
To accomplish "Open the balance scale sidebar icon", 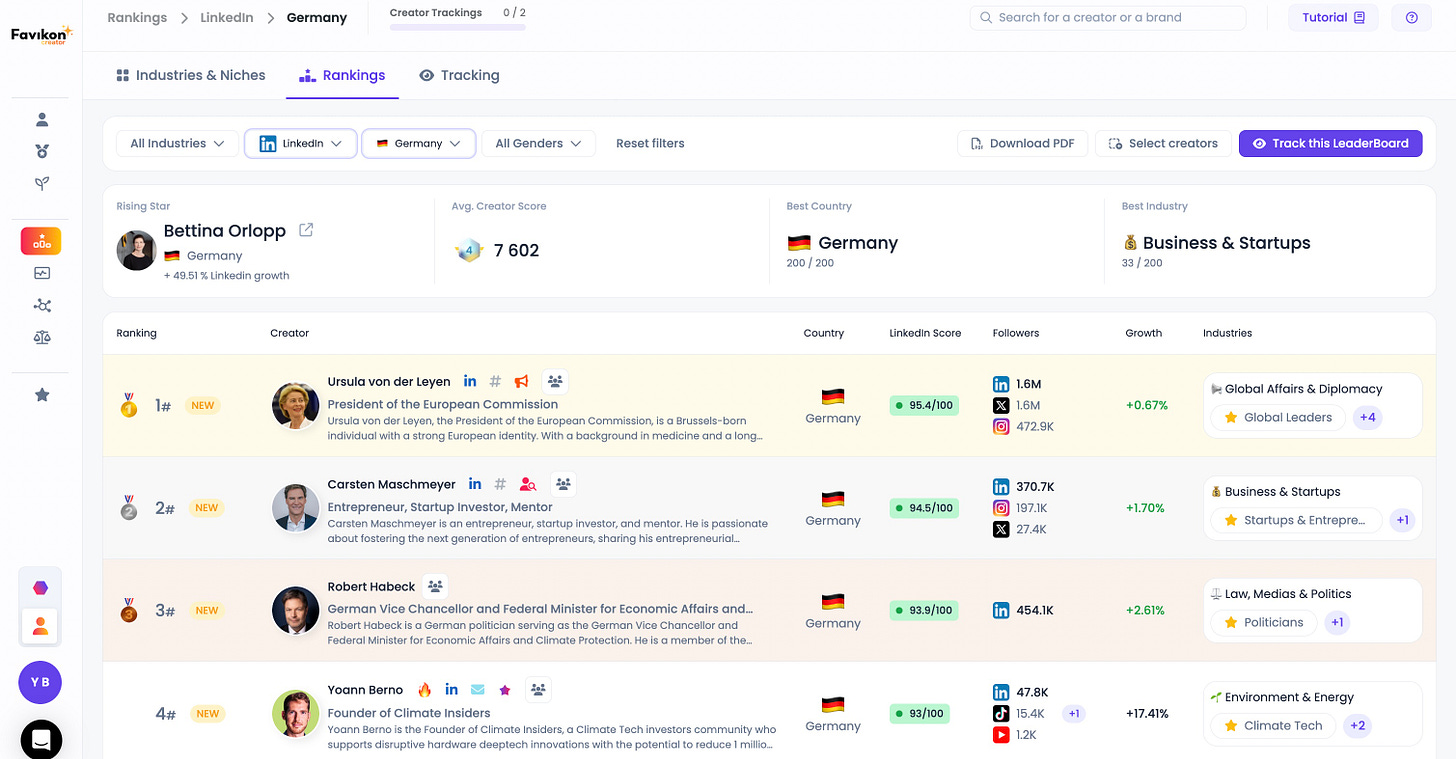I will (x=42, y=338).
